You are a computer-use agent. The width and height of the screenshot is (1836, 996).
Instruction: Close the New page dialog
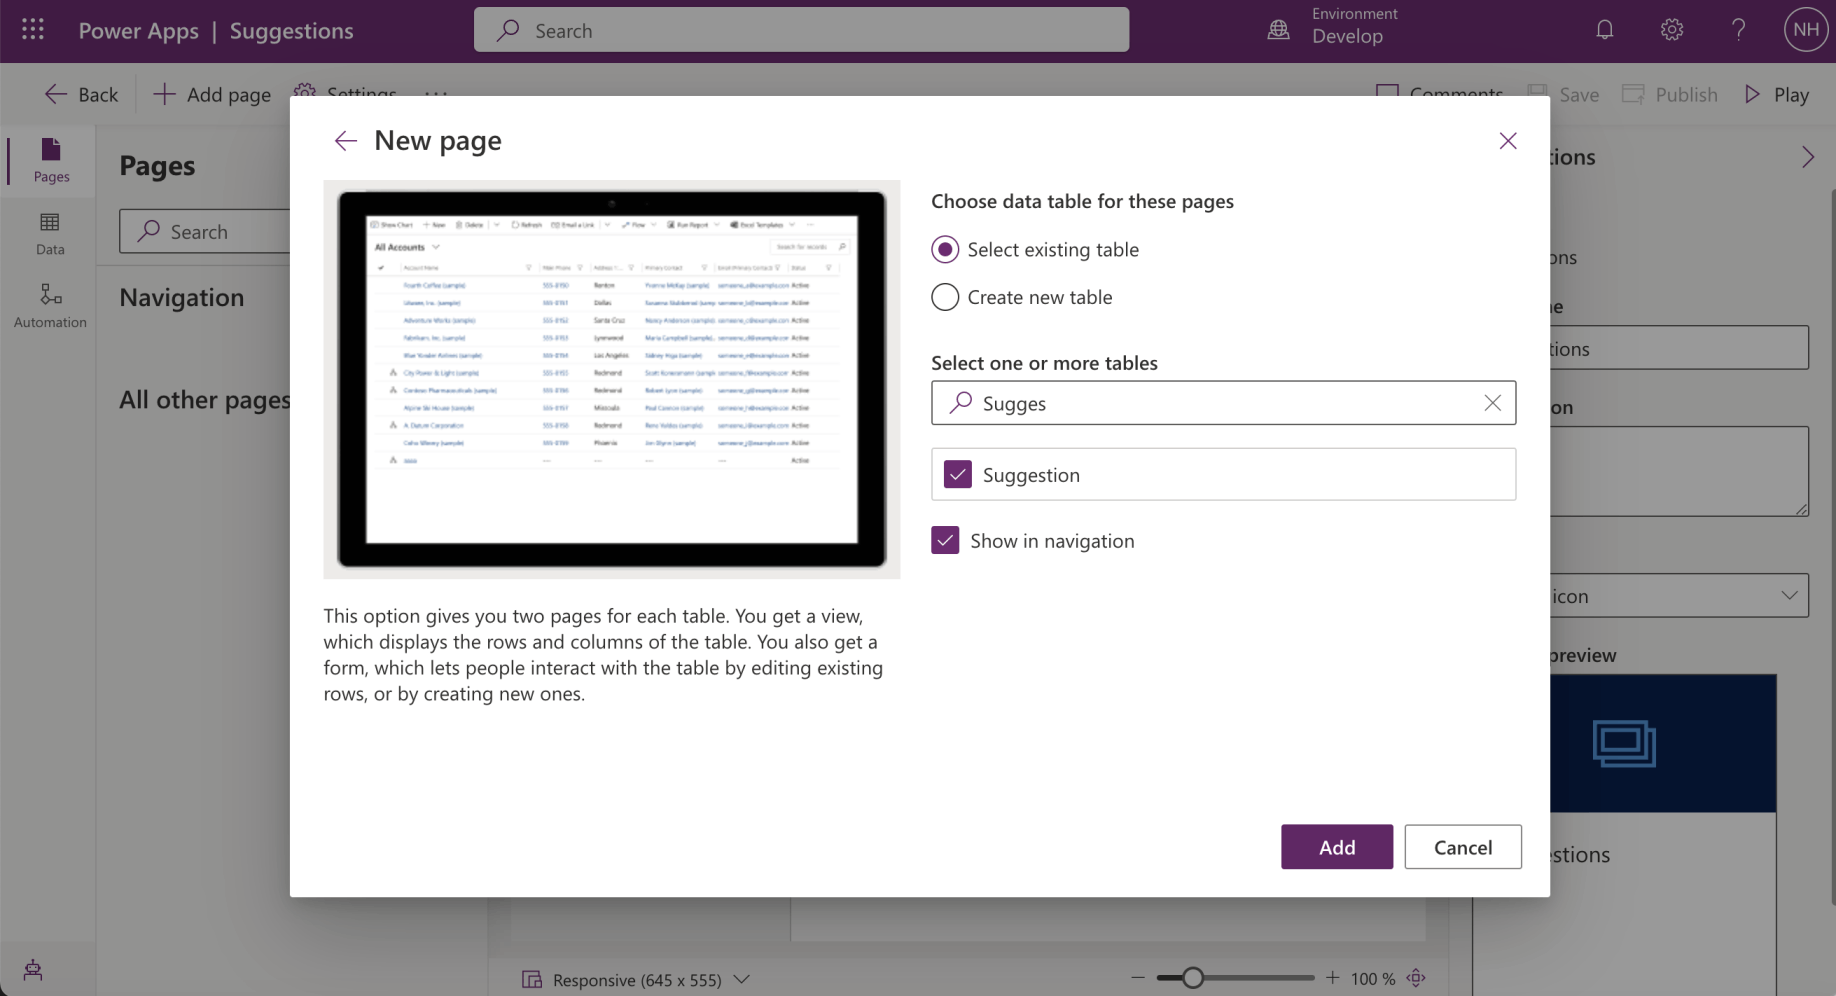[x=1508, y=141]
